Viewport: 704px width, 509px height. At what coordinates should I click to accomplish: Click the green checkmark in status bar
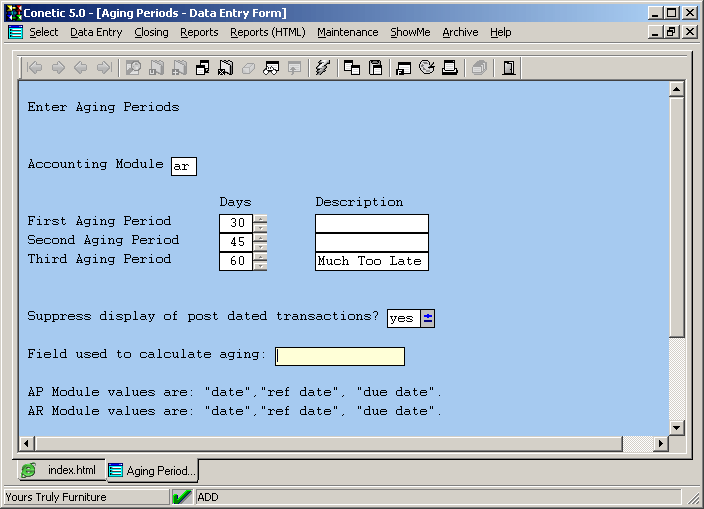(x=182, y=497)
